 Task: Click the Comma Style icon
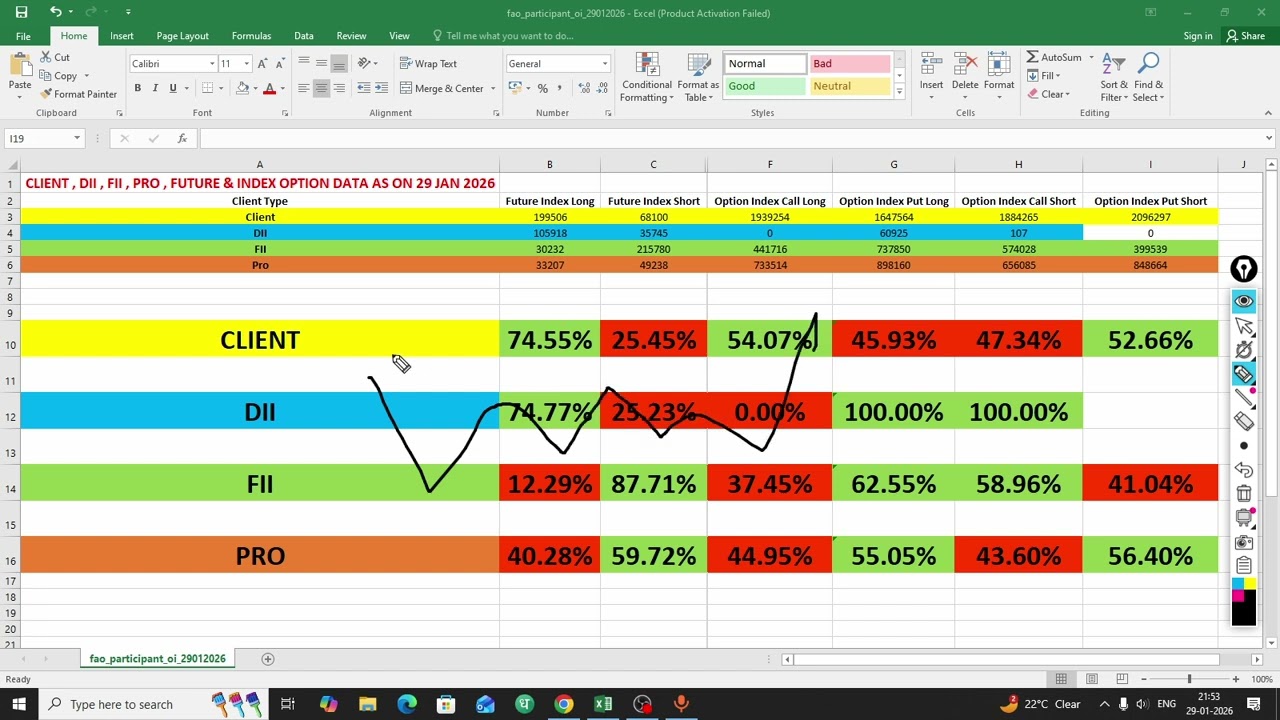[559, 88]
